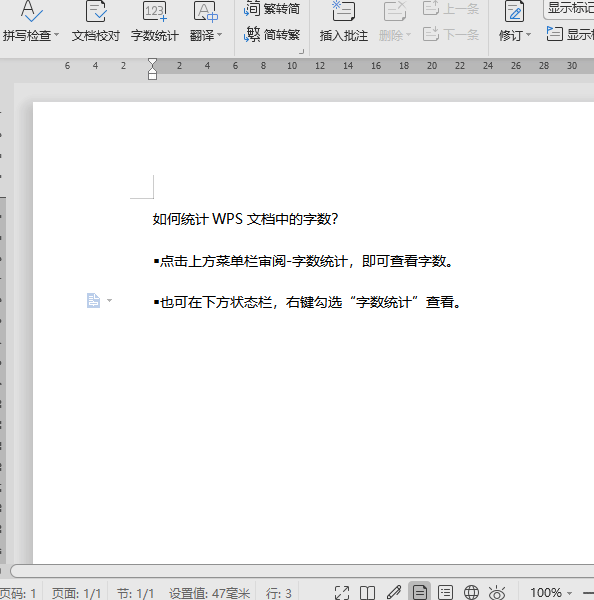594x600 pixels.
Task: Toggle page layout view button
Action: pyautogui.click(x=419, y=592)
